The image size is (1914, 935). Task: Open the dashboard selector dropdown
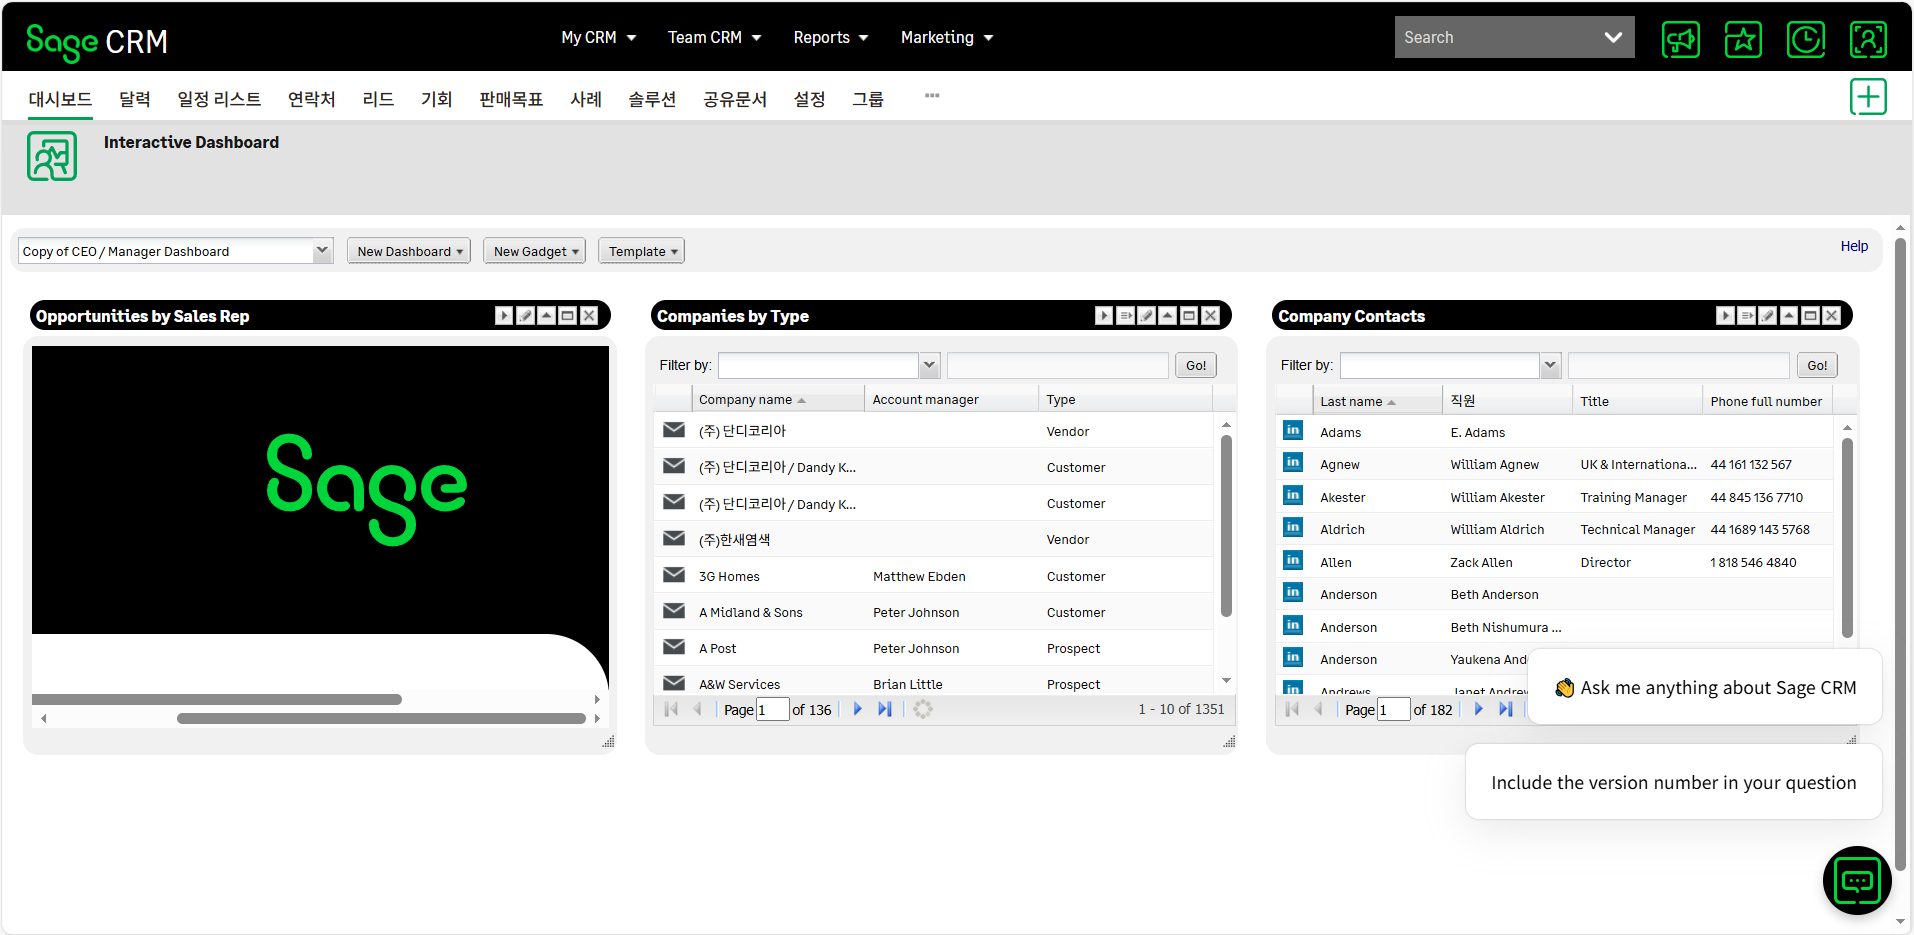(322, 251)
